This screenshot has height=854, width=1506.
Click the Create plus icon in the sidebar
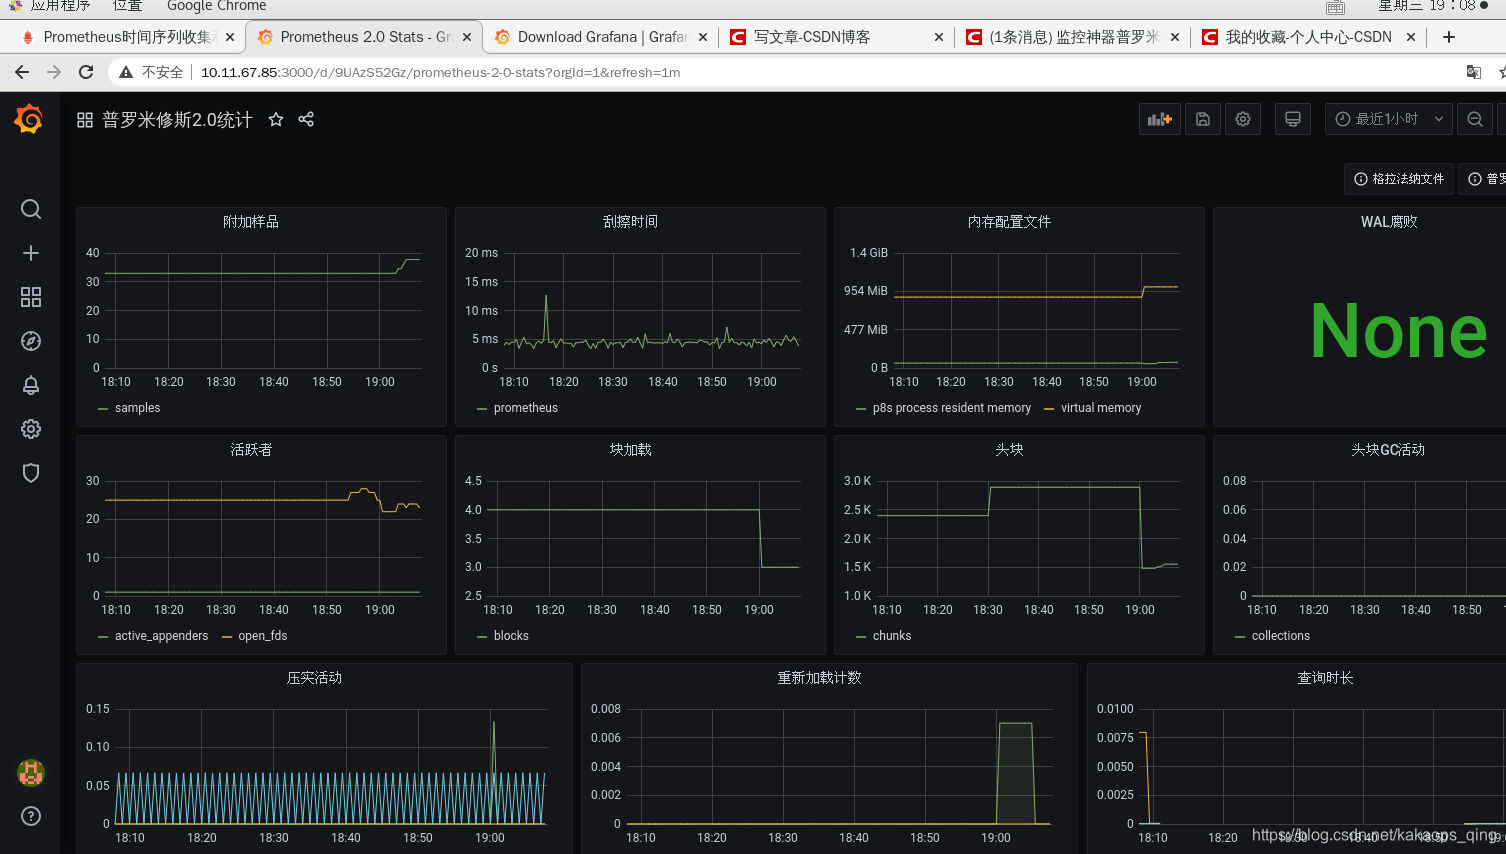[x=31, y=253]
